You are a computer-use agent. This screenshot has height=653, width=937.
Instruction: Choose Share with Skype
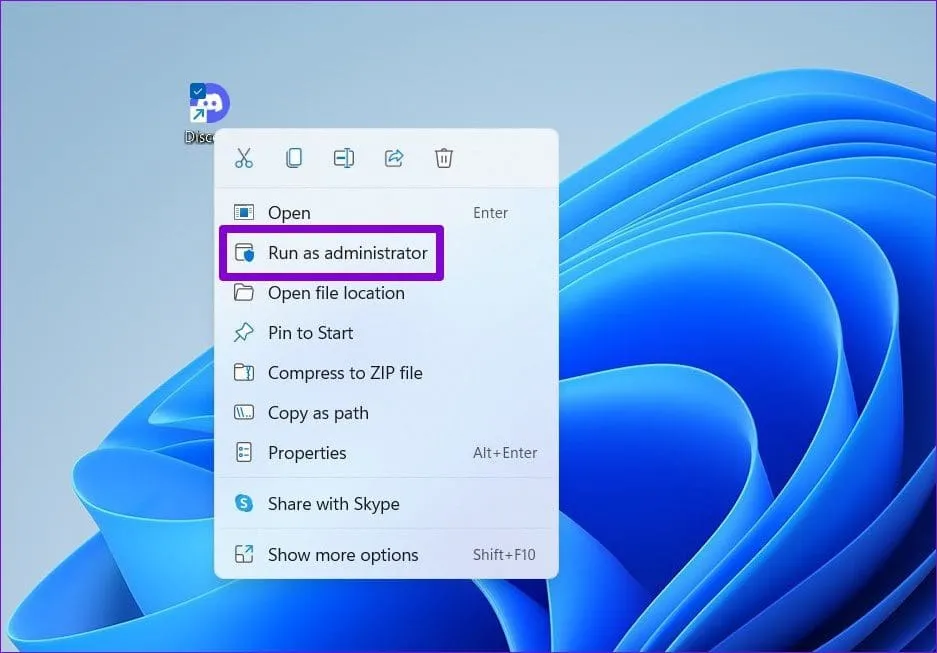click(333, 504)
